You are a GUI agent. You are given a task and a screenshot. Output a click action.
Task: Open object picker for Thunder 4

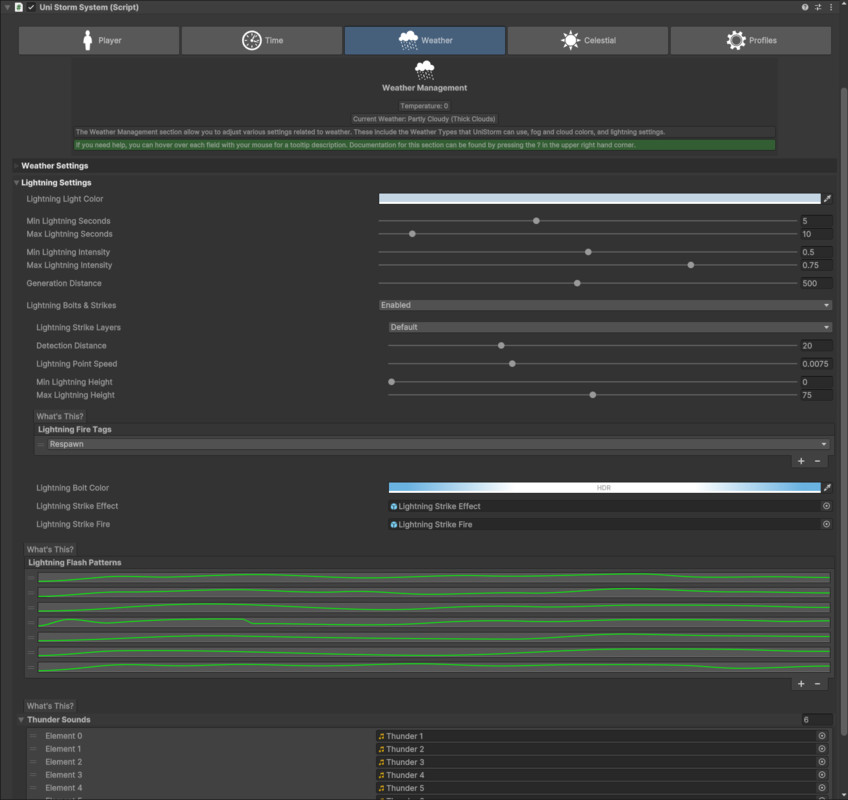[822, 775]
